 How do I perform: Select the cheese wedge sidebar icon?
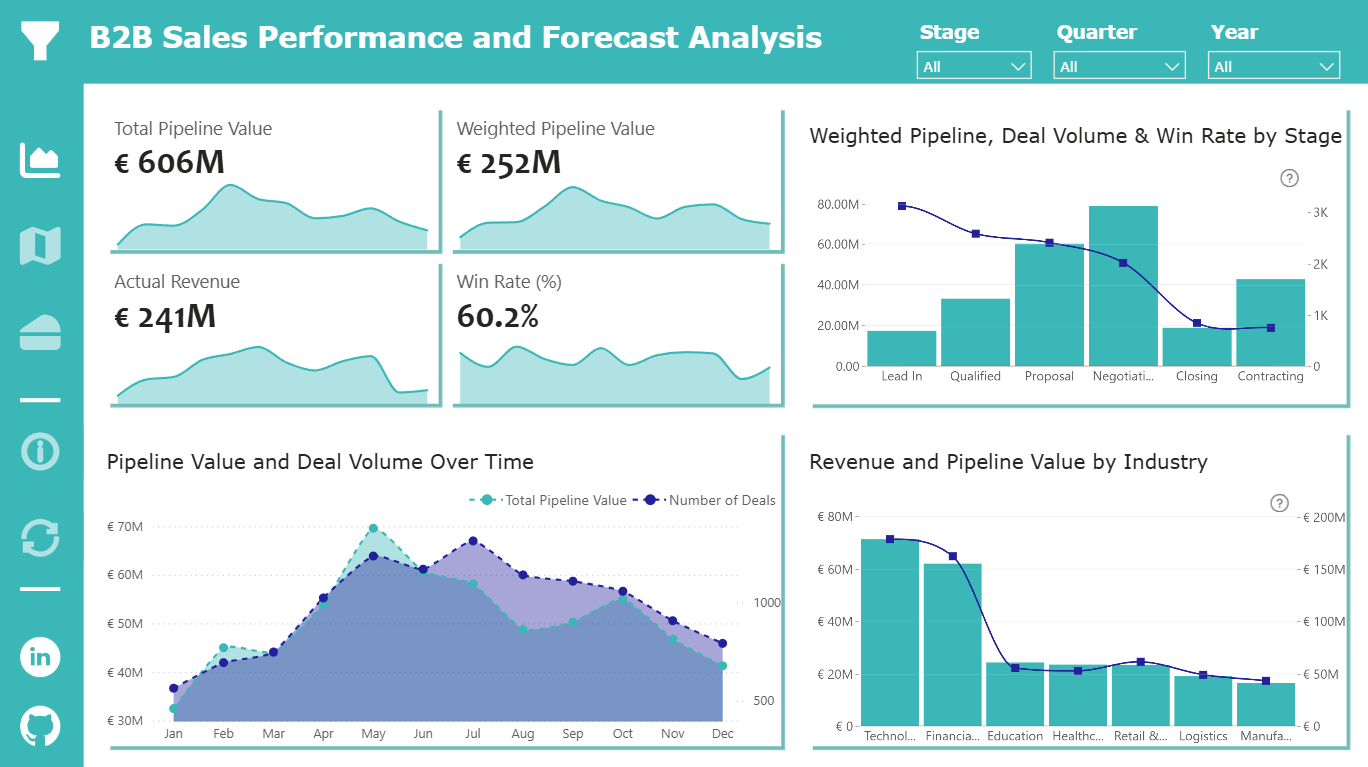point(41,332)
